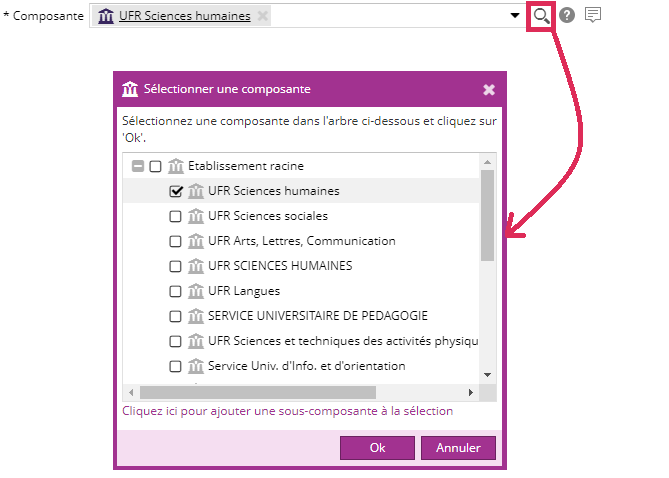
Task: Click the Annuler button
Action: tap(458, 448)
